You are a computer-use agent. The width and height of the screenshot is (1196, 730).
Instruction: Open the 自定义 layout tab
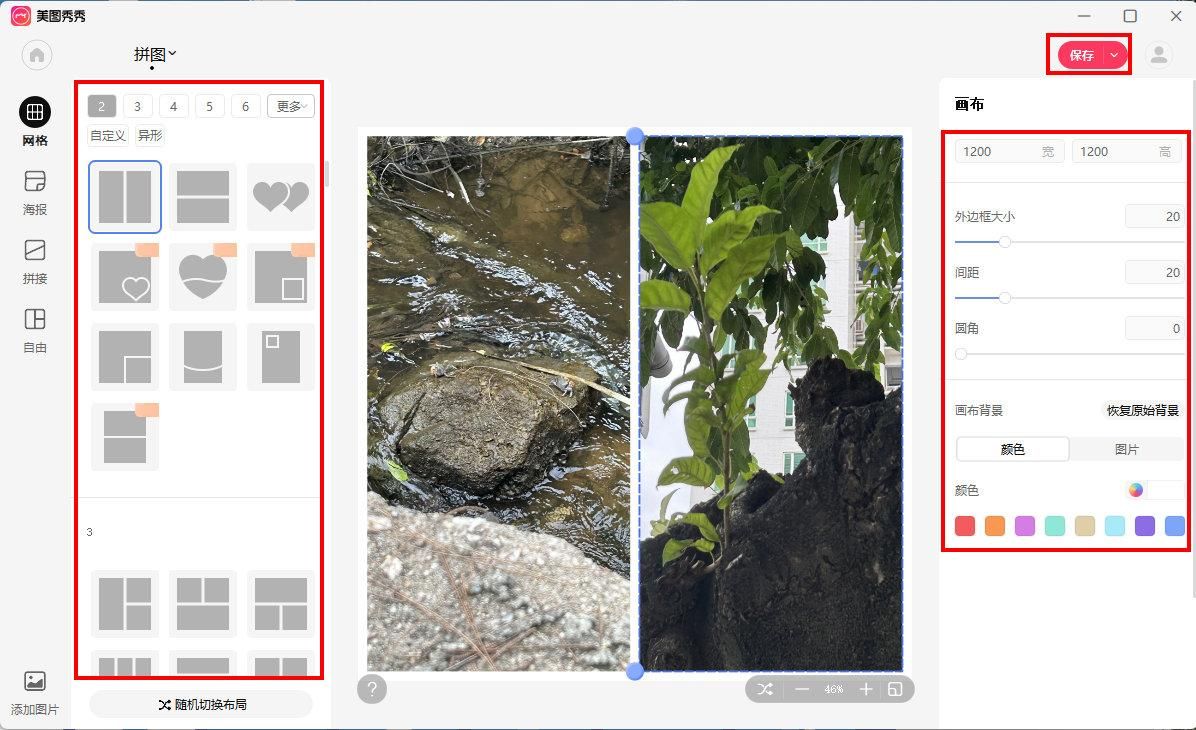pos(108,135)
